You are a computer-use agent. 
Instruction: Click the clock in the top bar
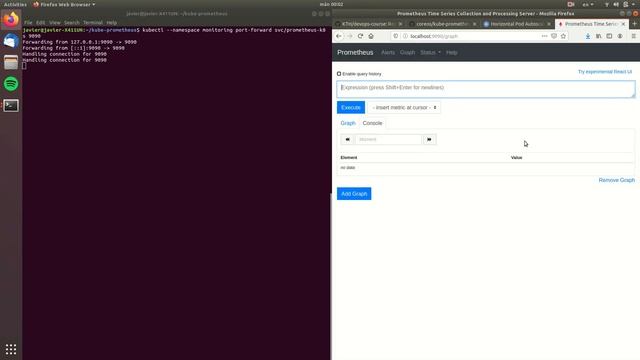331,4
